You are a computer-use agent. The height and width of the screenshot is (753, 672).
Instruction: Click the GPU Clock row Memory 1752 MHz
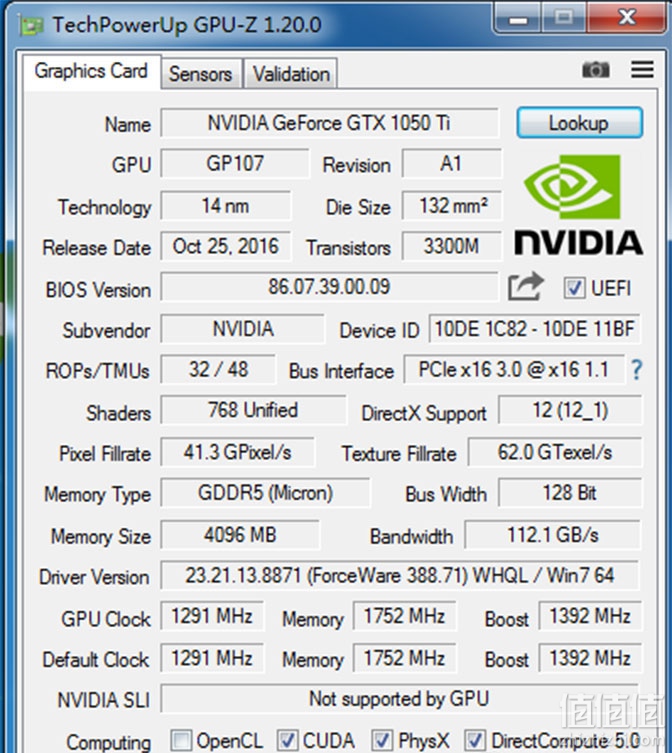click(x=404, y=616)
